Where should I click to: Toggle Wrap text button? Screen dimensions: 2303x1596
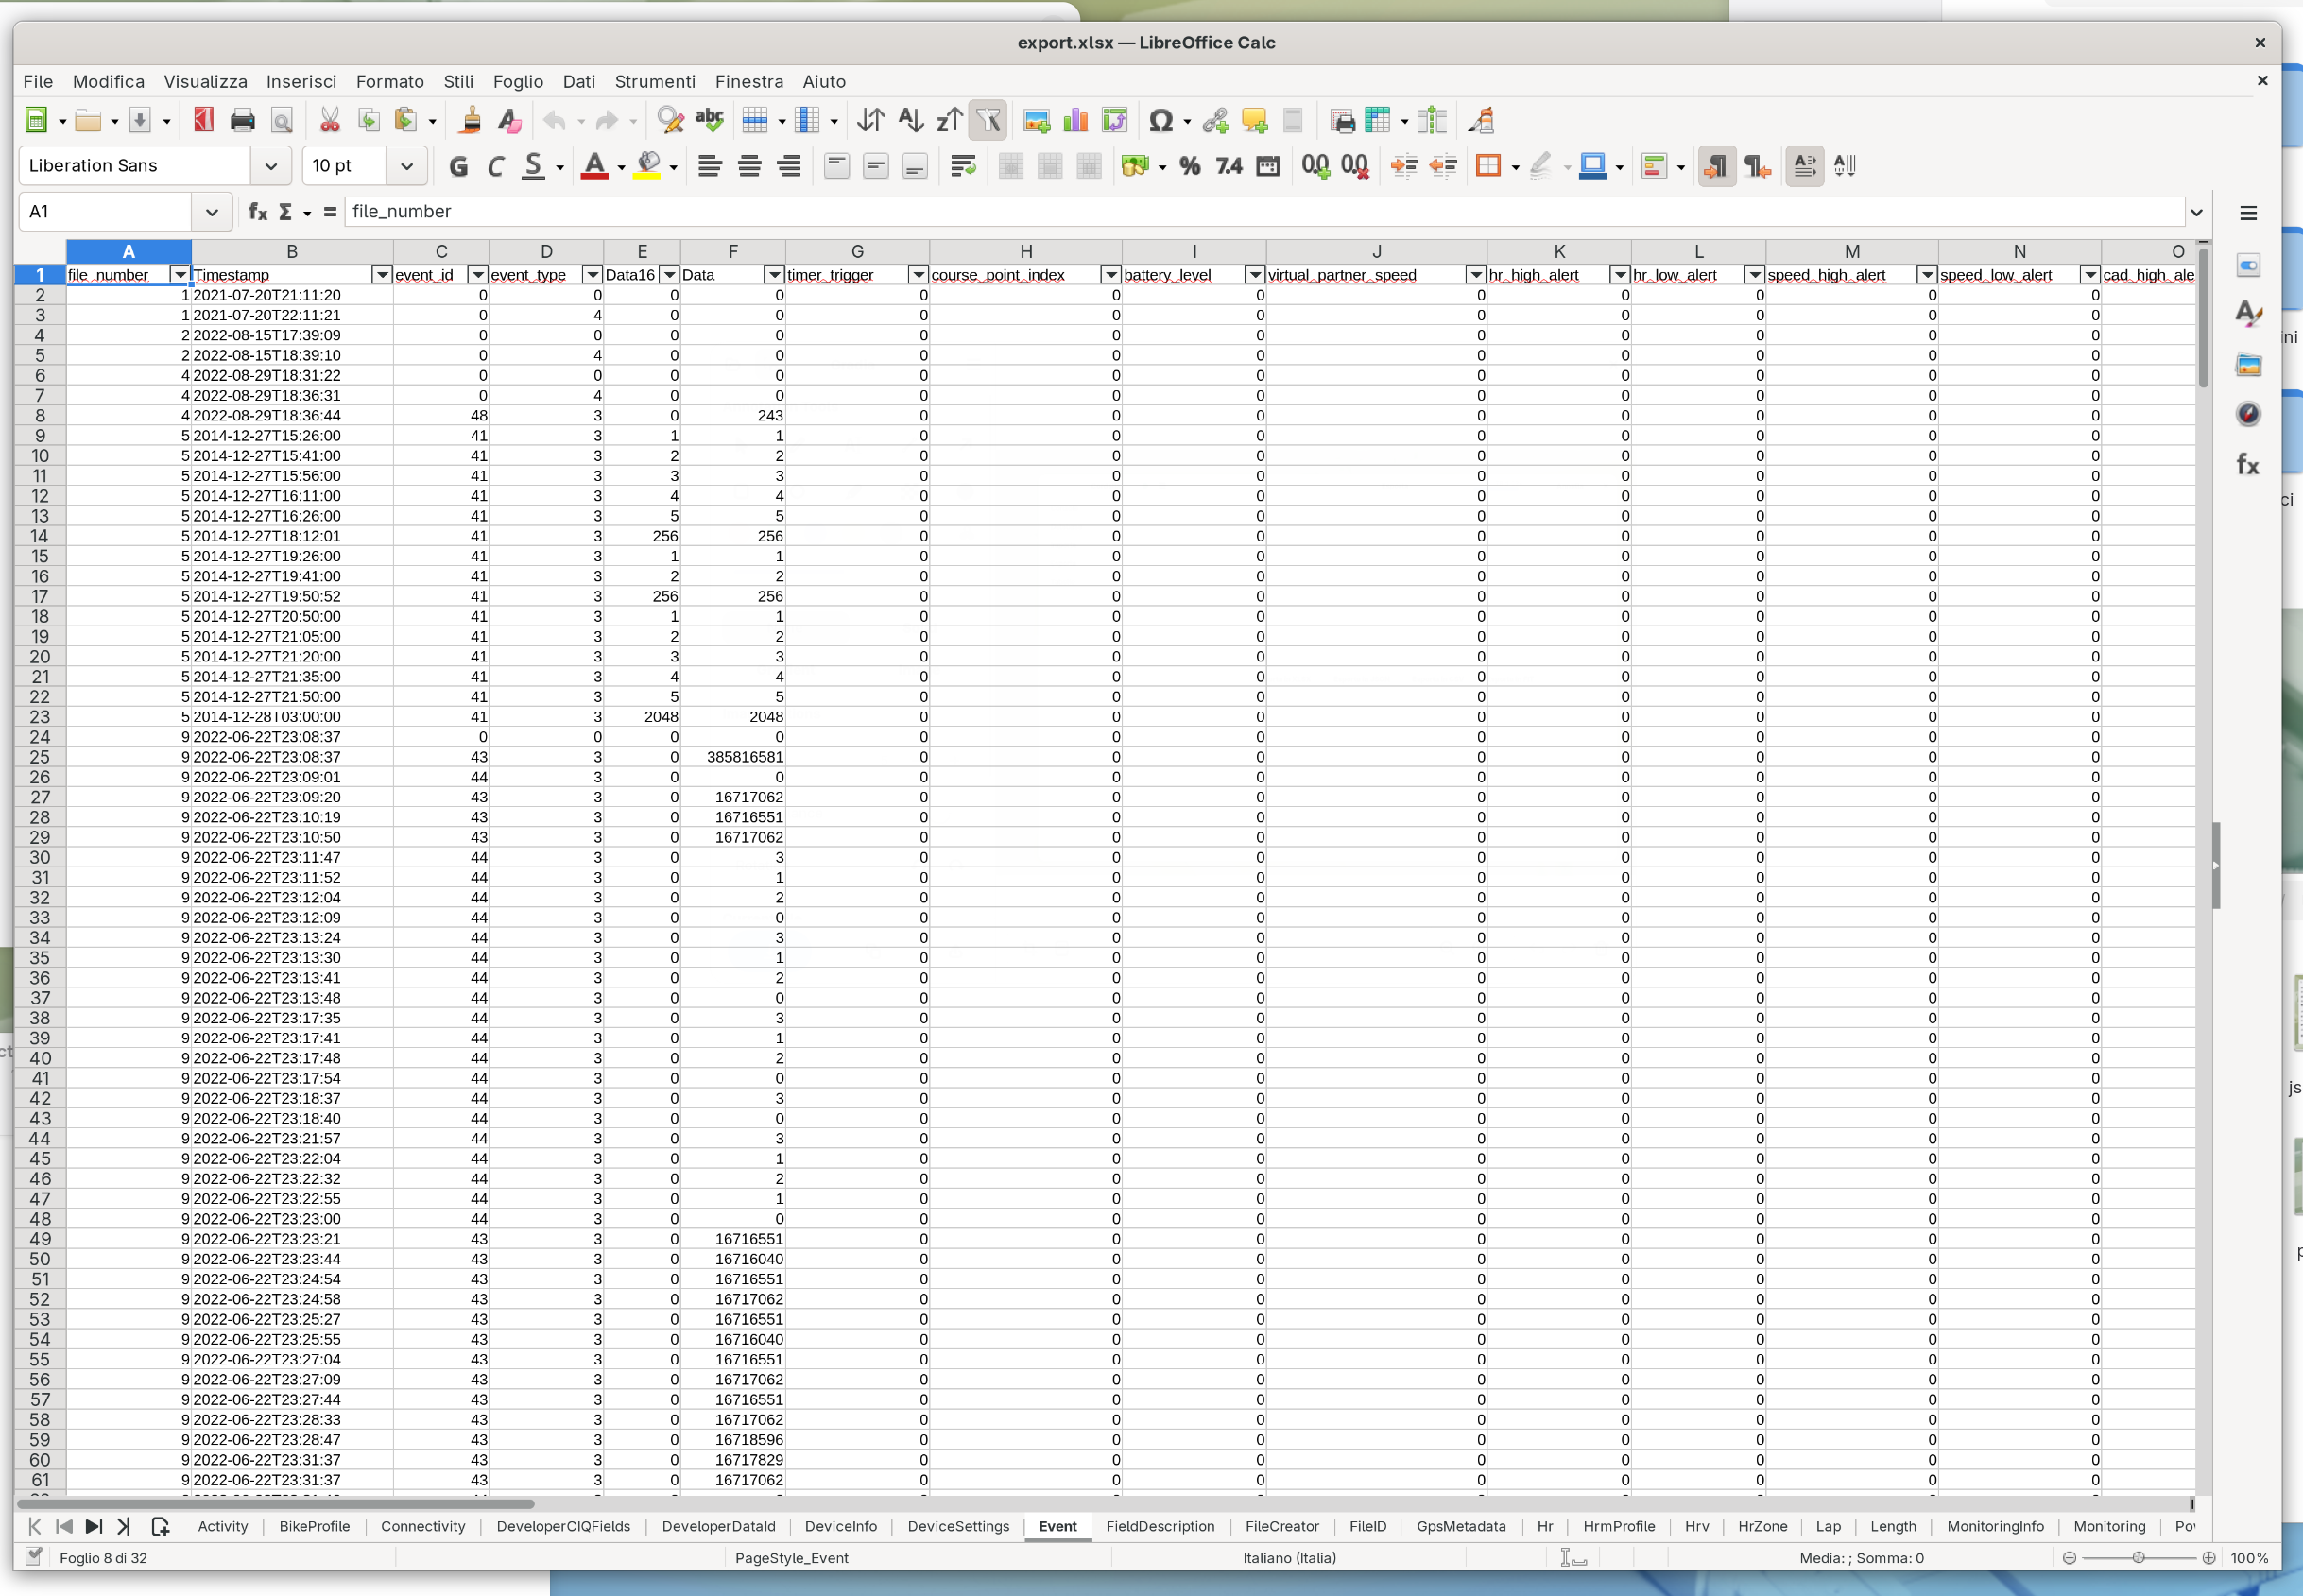click(963, 166)
